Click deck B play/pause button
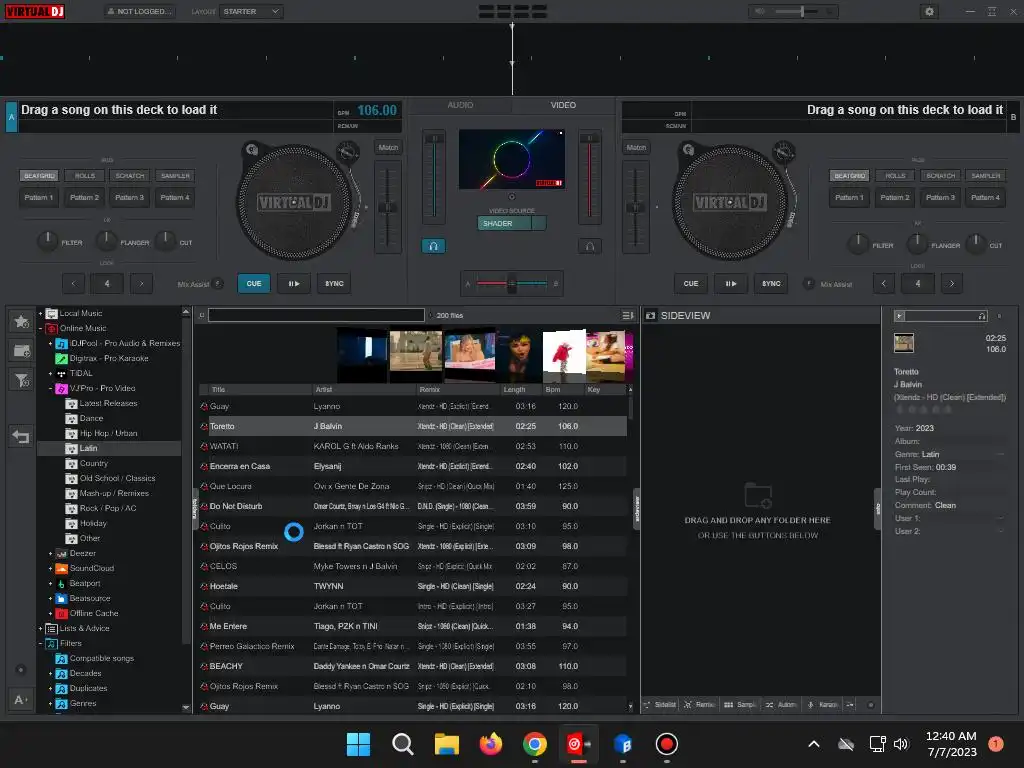Screen dimensions: 1024x768 pyautogui.click(x=731, y=283)
